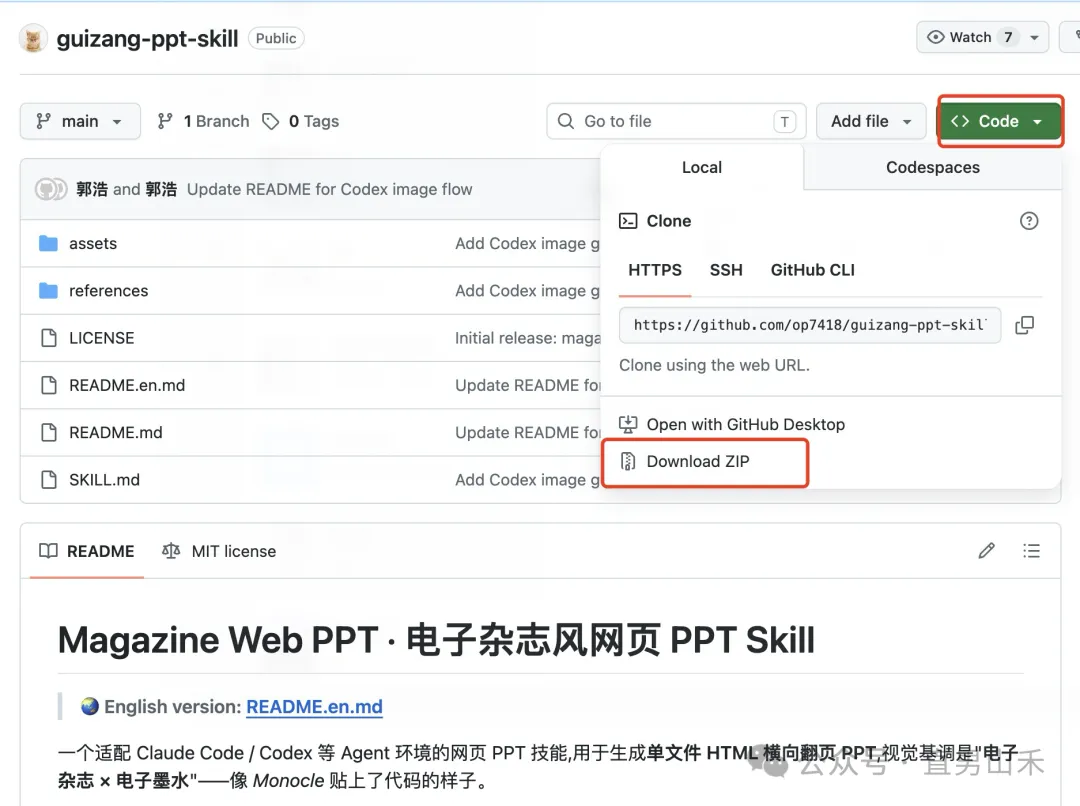This screenshot has width=1080, height=806.
Task: Open the 'Initial release' commit message for LICENSE
Action: click(x=528, y=338)
